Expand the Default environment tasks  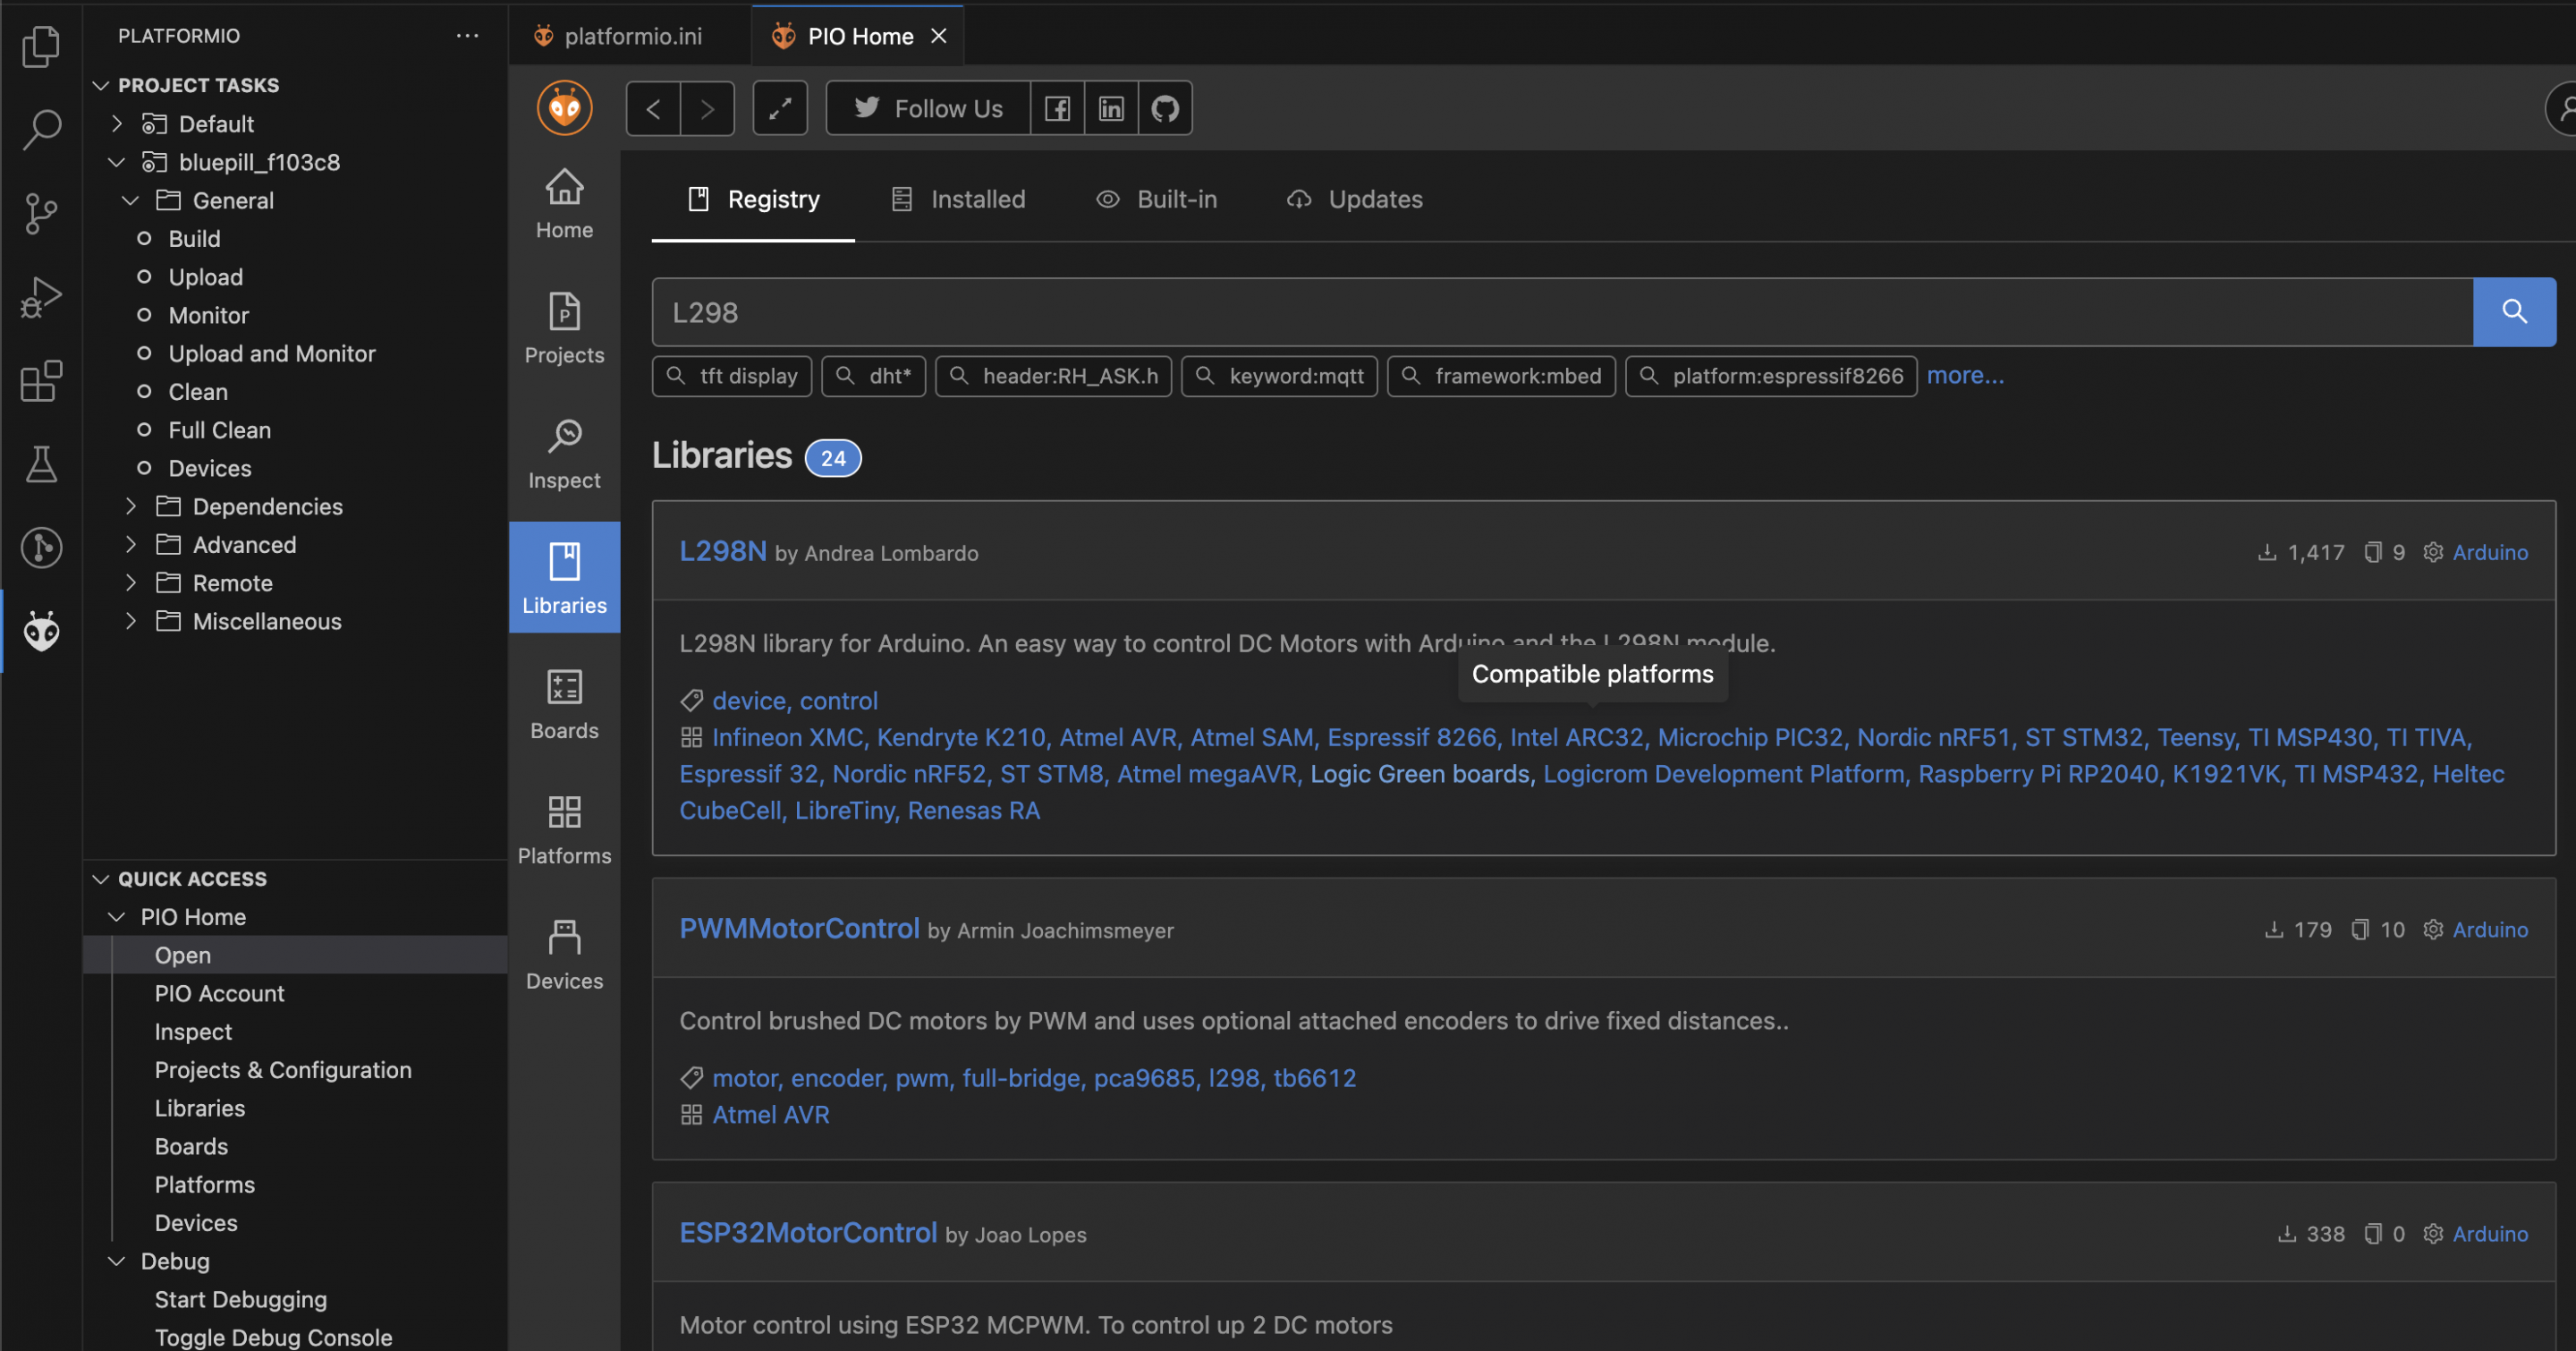click(117, 123)
